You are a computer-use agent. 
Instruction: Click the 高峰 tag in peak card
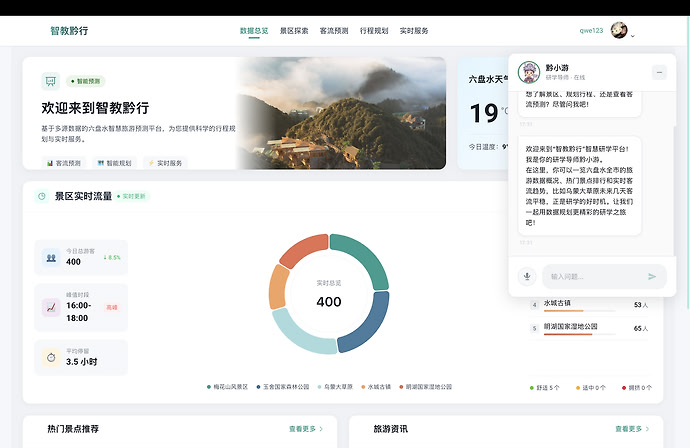coord(112,307)
